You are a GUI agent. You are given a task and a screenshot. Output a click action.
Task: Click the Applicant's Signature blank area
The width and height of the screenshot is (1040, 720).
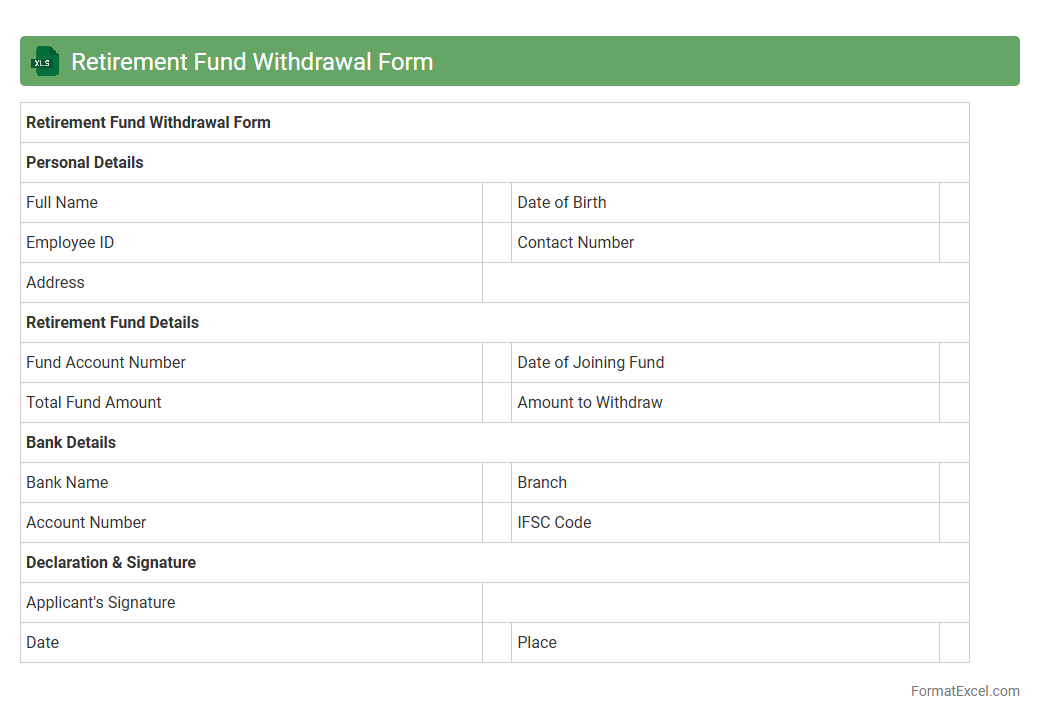[725, 602]
